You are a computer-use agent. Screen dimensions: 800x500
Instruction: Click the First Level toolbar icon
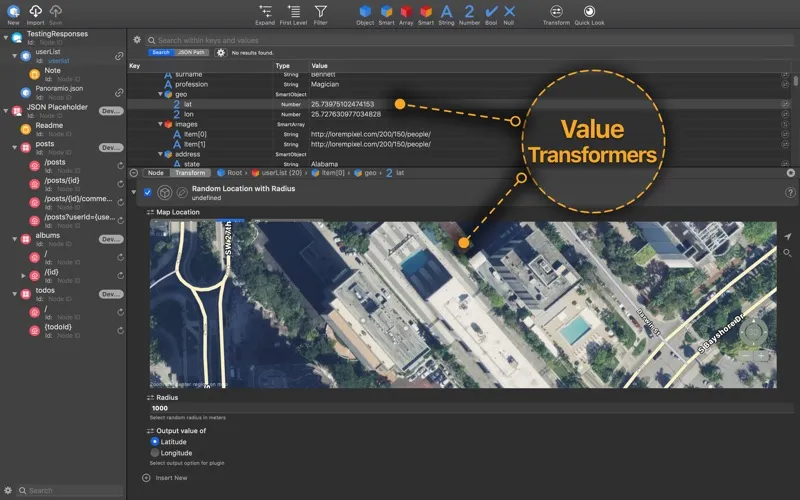293,11
